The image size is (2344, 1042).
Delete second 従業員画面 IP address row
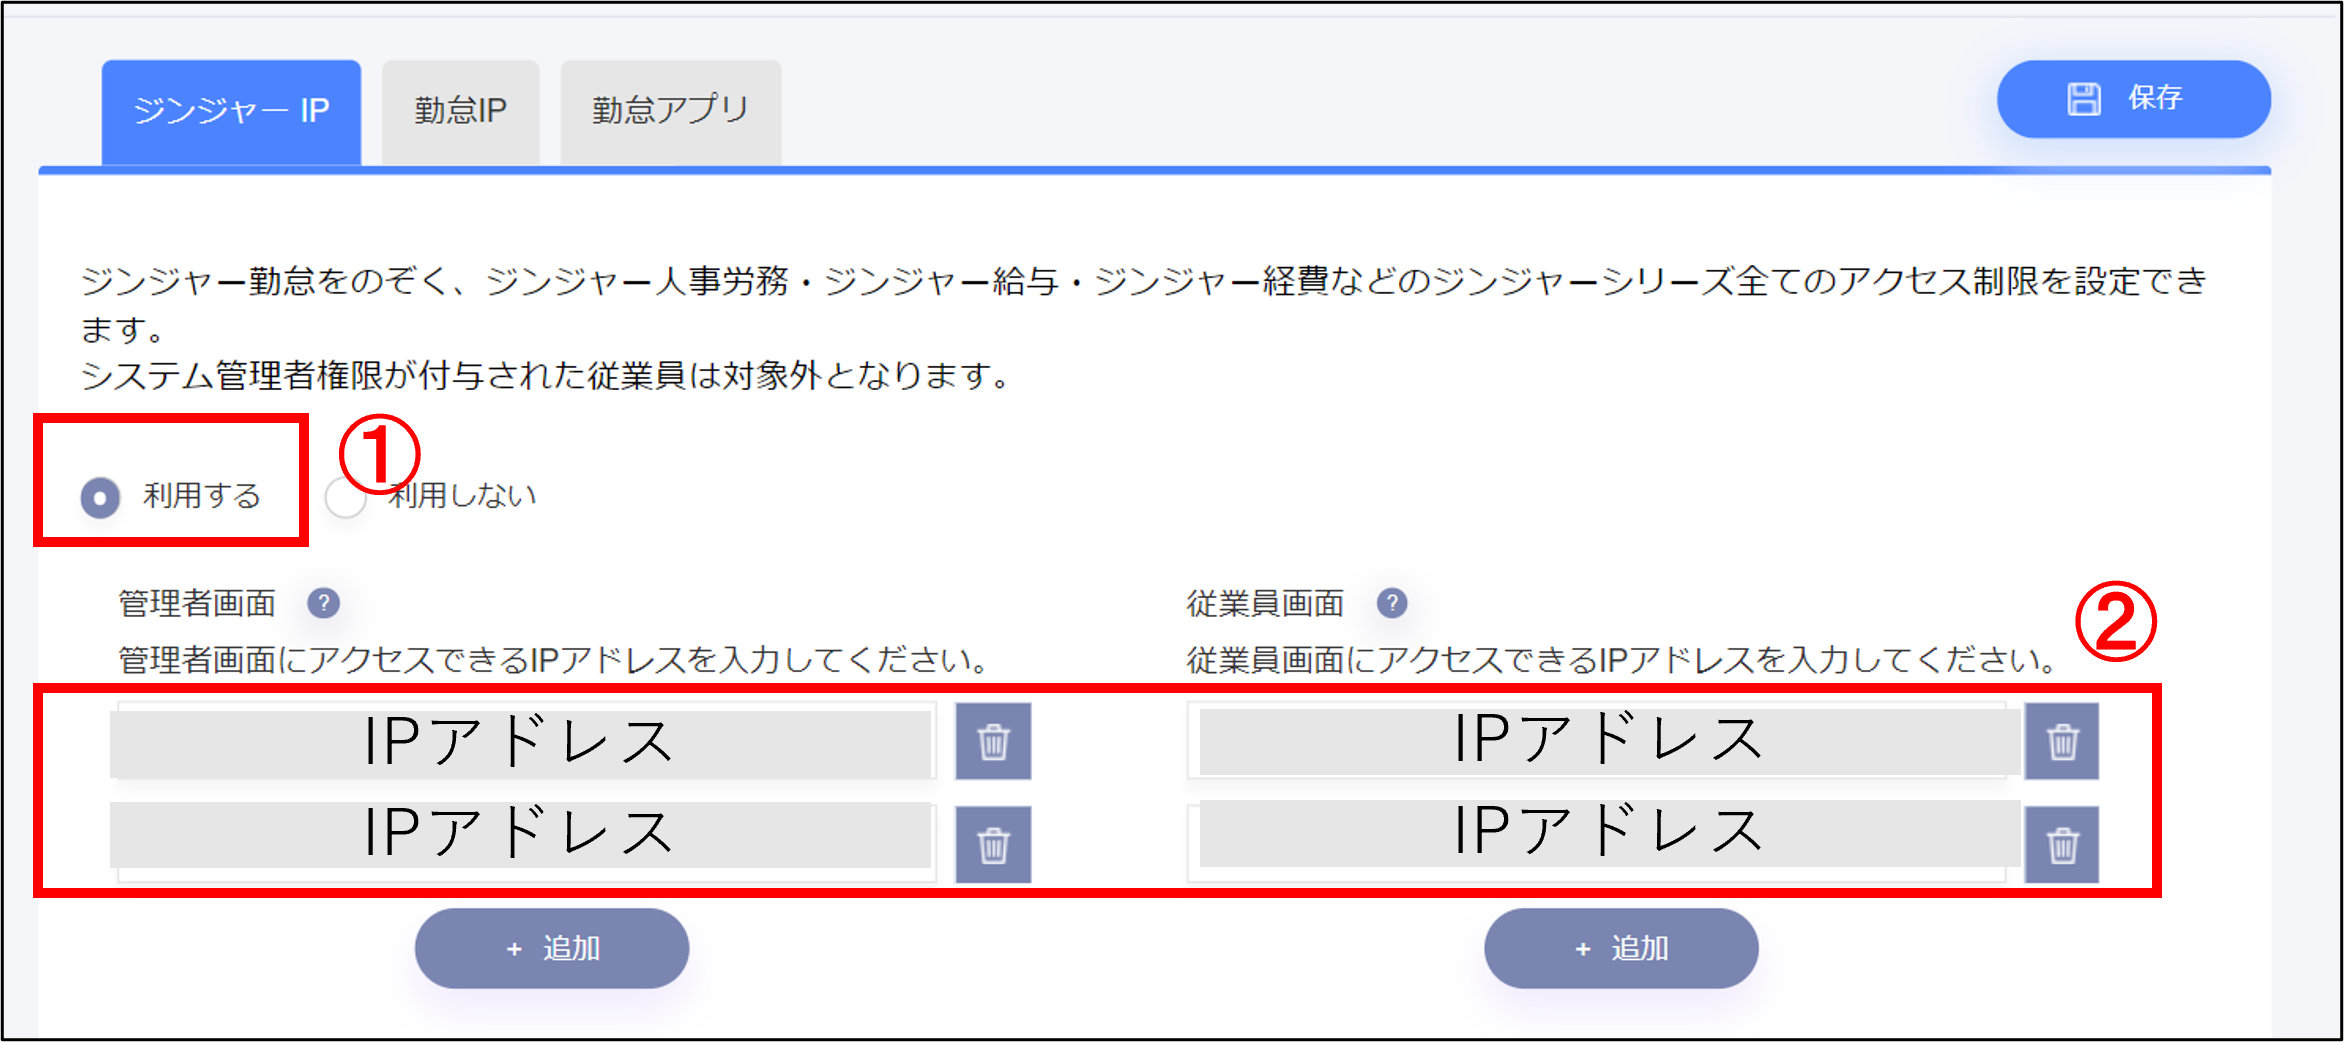coord(2062,845)
